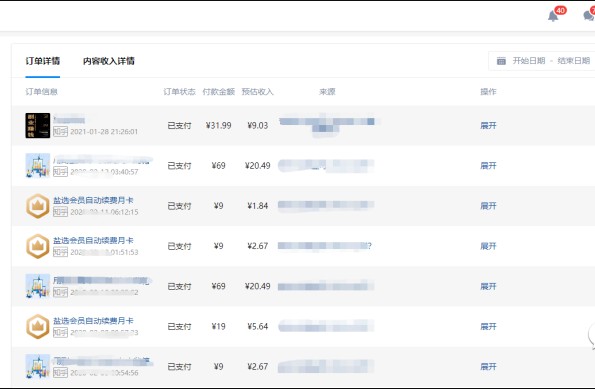Switch to the 订单详情 tab
Image resolution: width=595 pixels, height=389 pixels.
[42, 61]
